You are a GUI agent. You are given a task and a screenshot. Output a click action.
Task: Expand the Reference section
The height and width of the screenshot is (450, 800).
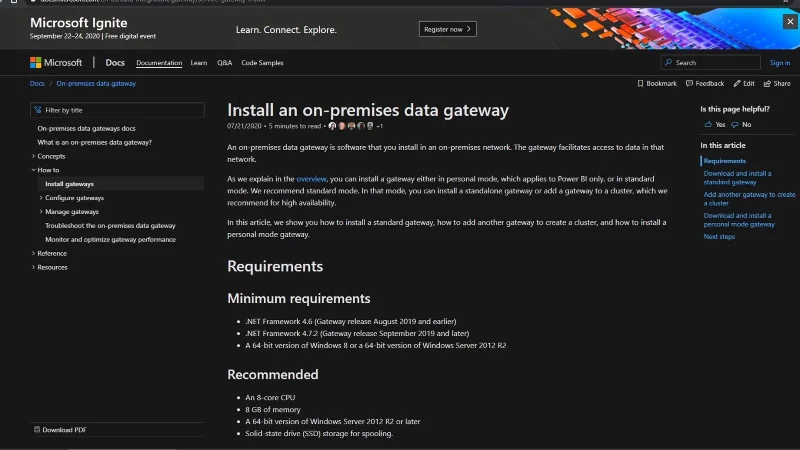tap(34, 253)
